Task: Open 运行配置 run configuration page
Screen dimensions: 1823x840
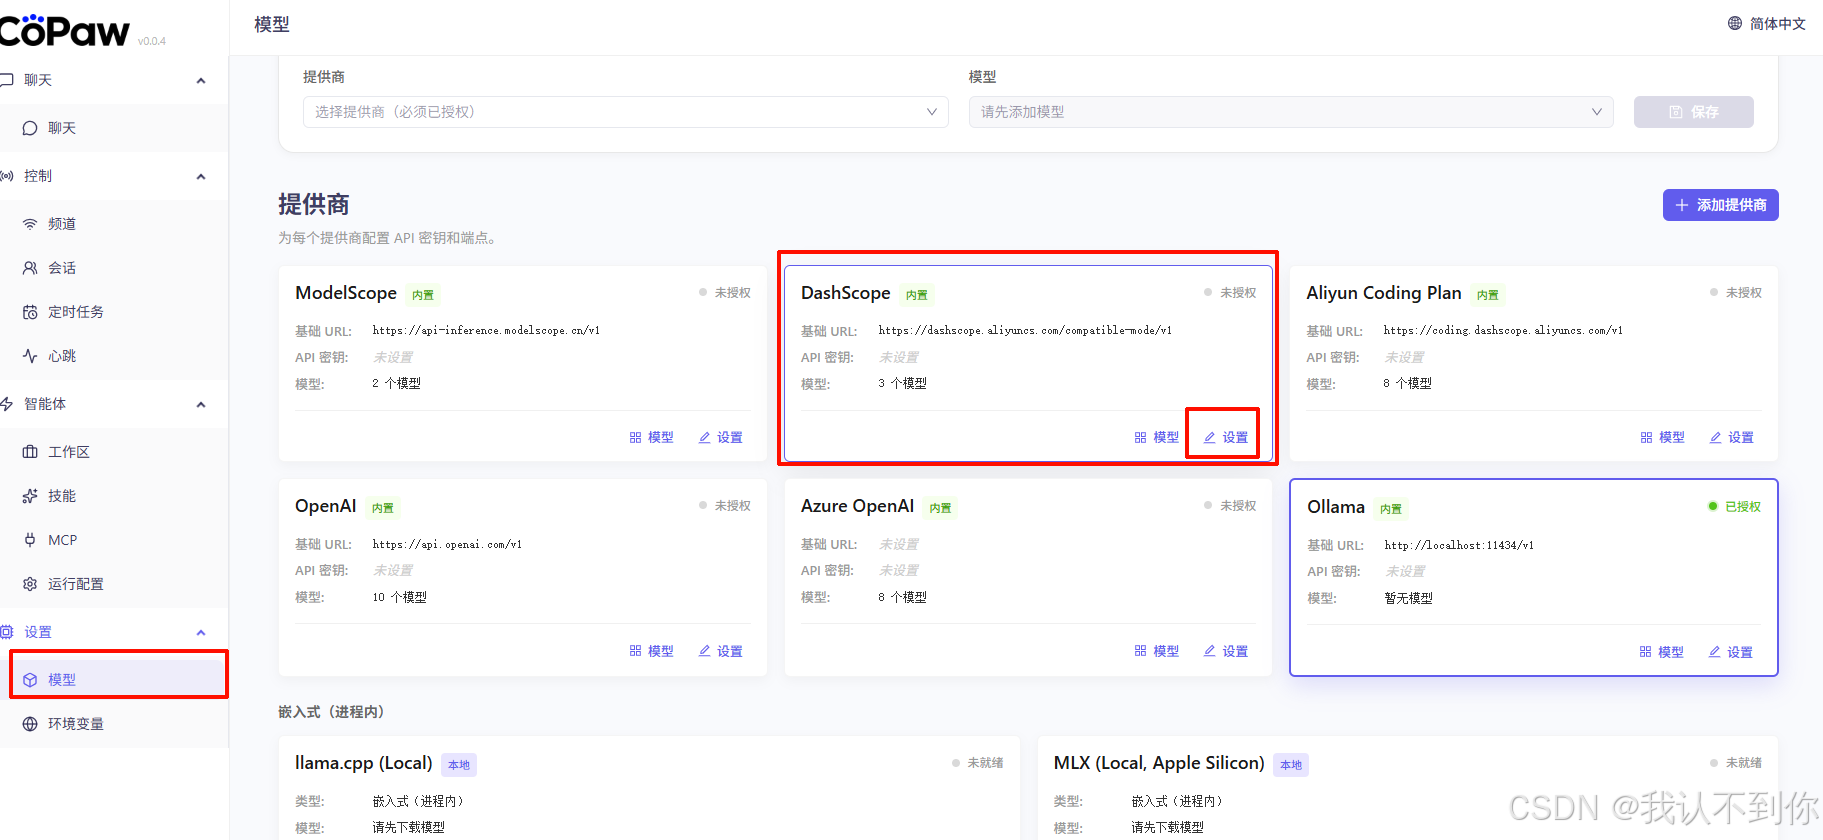Action: (x=114, y=584)
